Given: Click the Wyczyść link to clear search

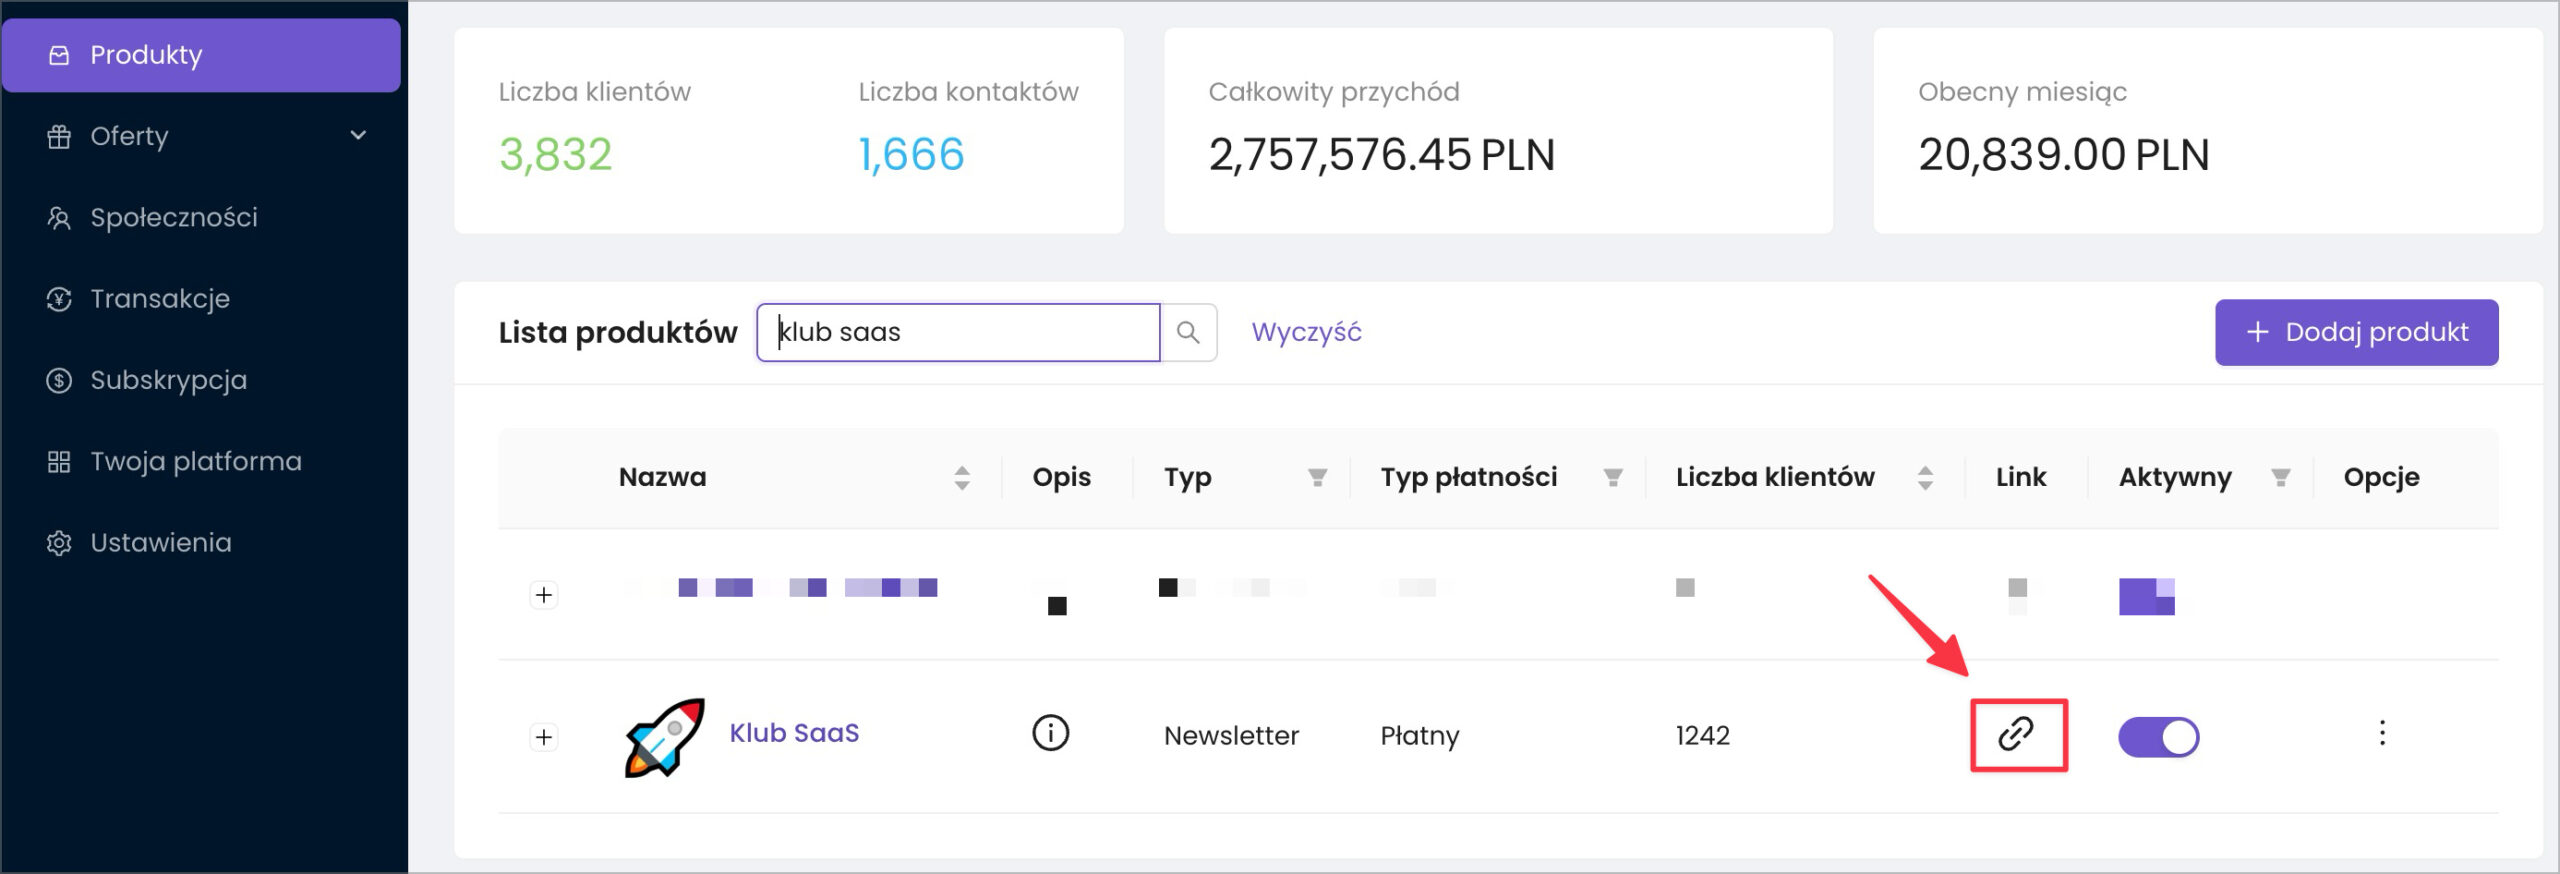Looking at the screenshot, I should (x=1306, y=333).
